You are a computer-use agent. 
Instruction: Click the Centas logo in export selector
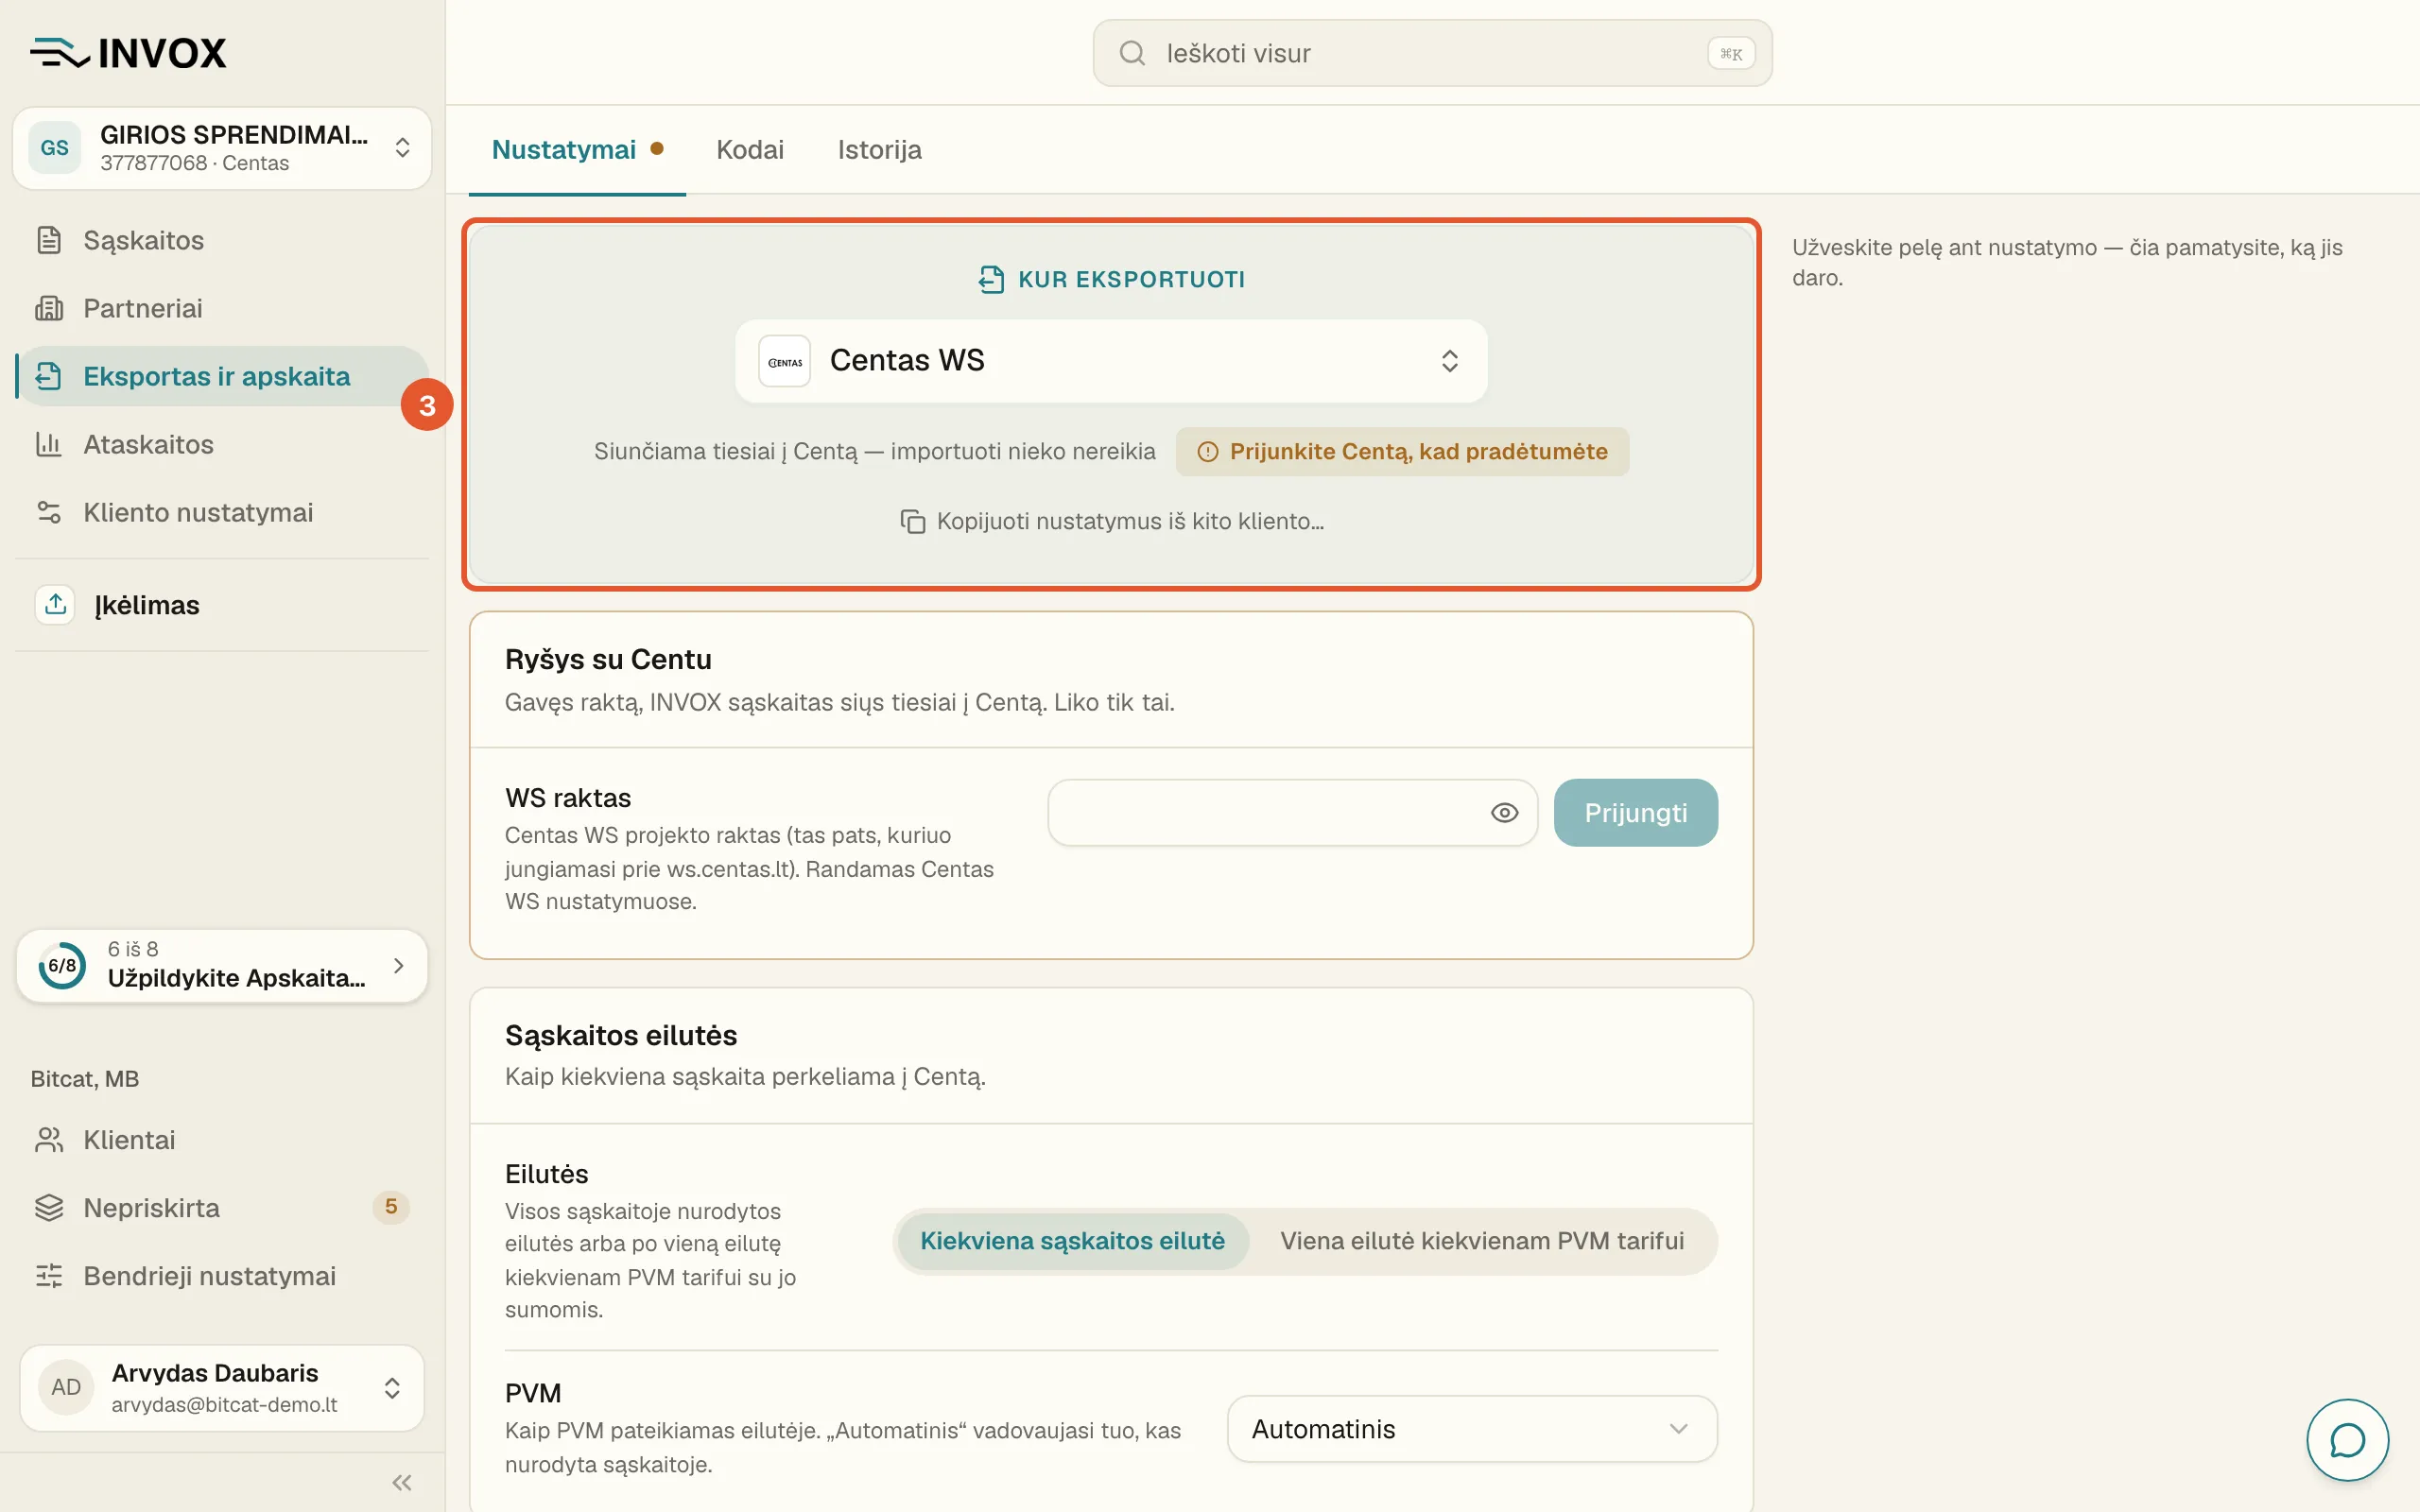coord(785,361)
